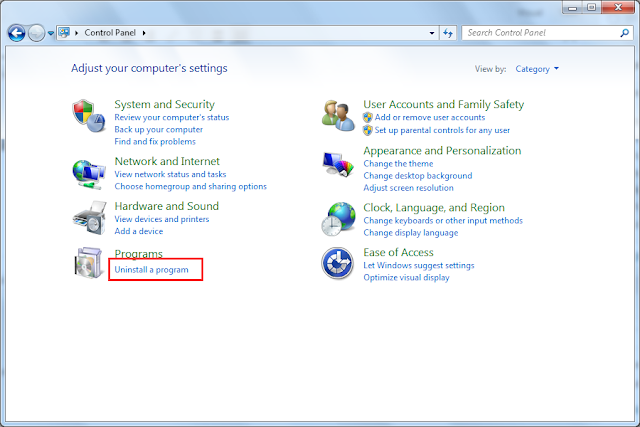This screenshot has width=640, height=427.
Task: Open the User Accounts people icon
Action: pos(338,116)
